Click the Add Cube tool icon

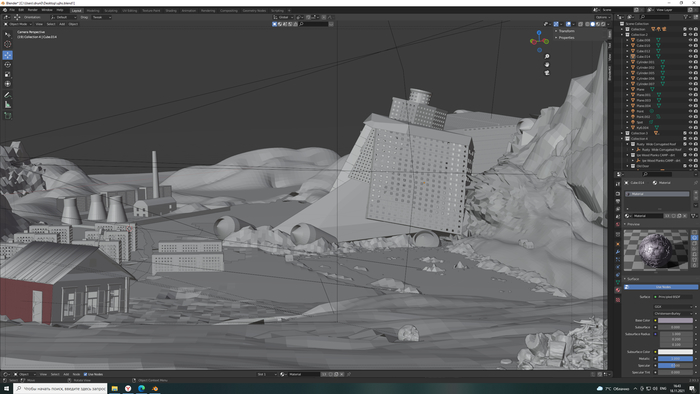click(x=8, y=116)
